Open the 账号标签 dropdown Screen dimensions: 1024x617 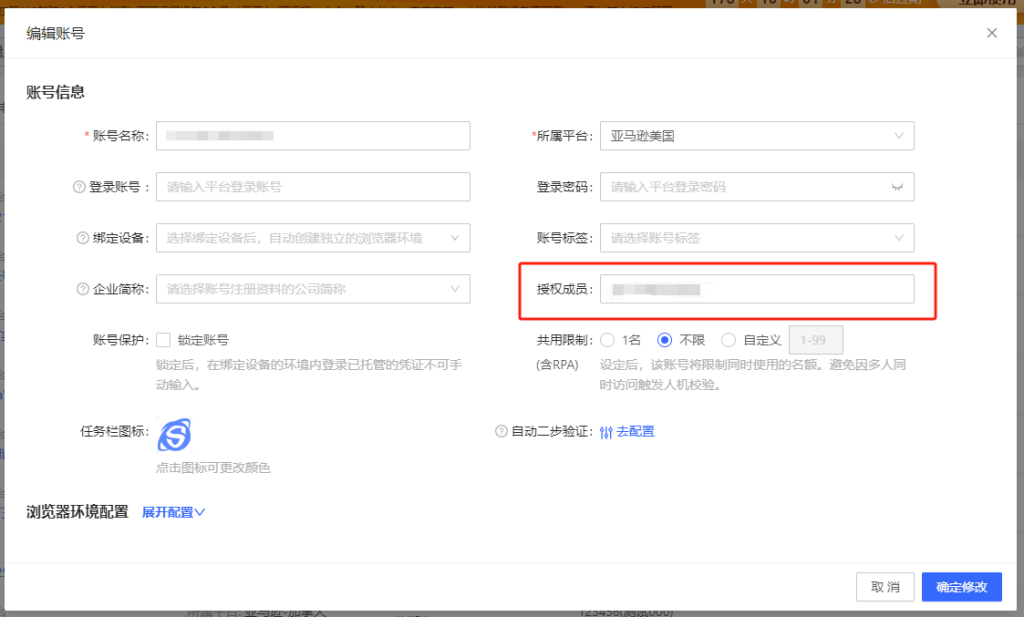point(756,238)
